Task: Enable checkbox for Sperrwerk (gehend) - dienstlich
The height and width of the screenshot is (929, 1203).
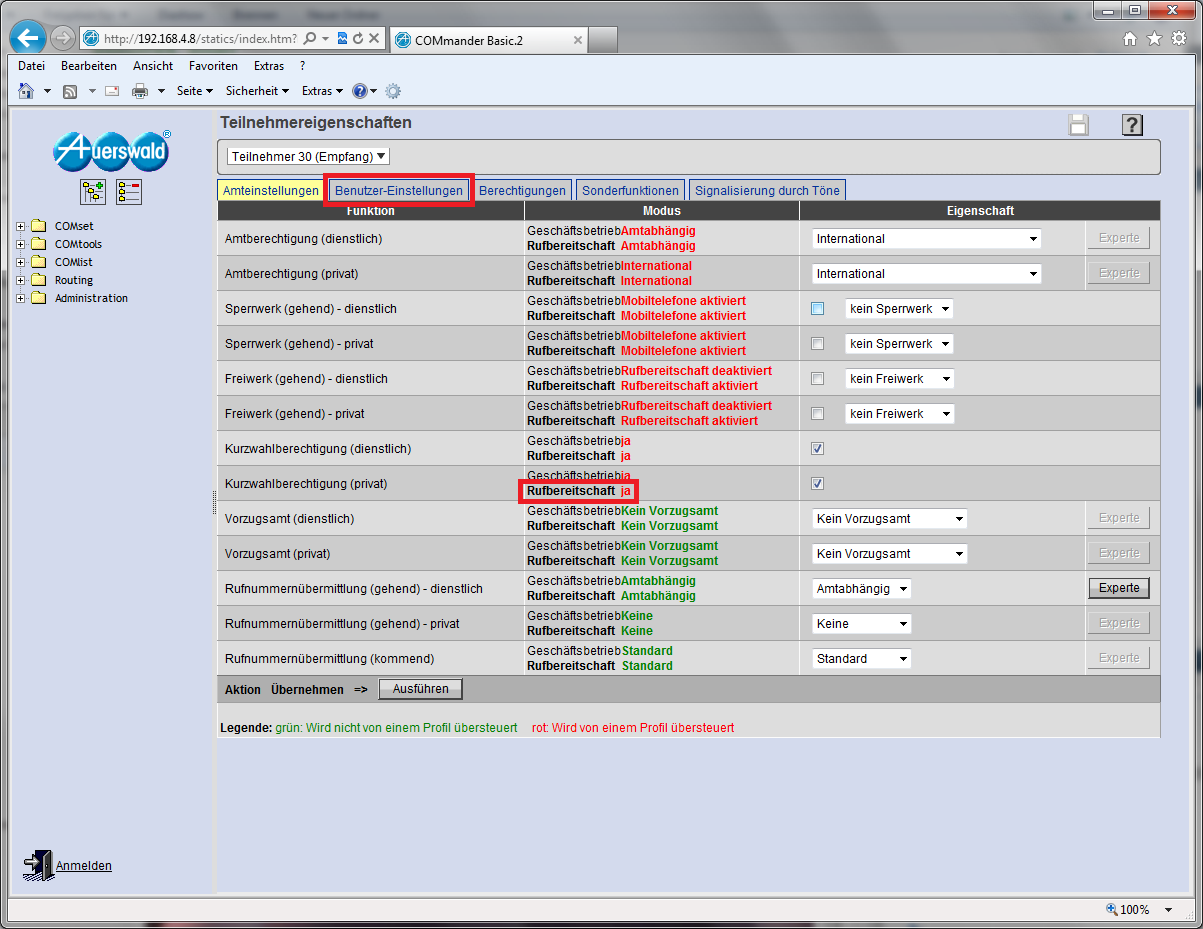Action: click(x=818, y=309)
